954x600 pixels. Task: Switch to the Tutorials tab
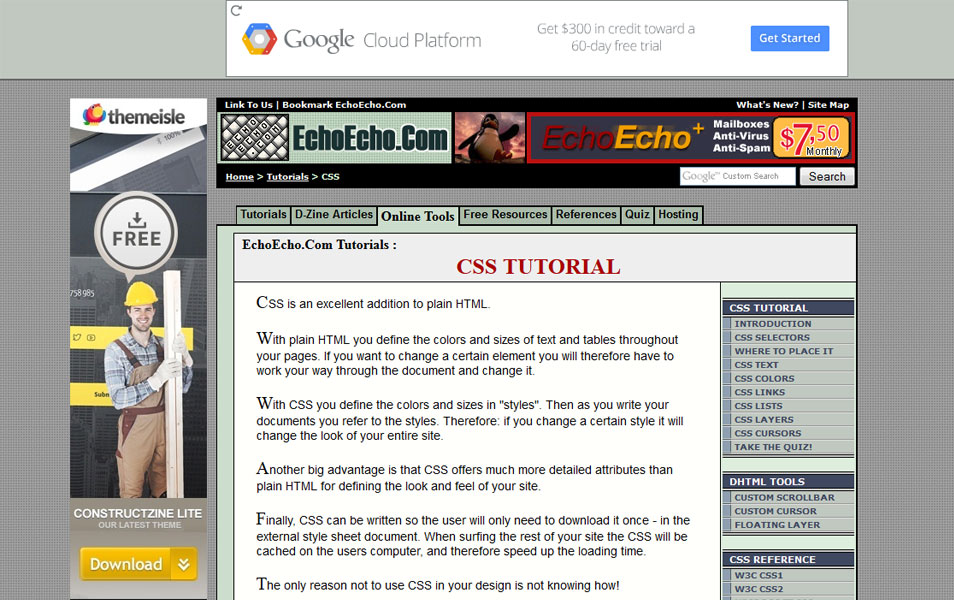click(263, 214)
